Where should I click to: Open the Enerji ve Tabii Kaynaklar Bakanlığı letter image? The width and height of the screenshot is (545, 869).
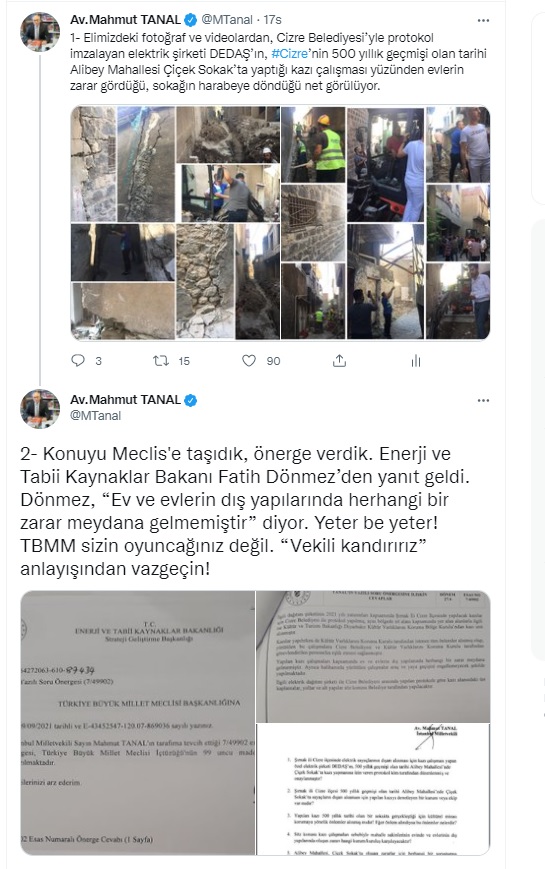pyautogui.click(x=137, y=723)
